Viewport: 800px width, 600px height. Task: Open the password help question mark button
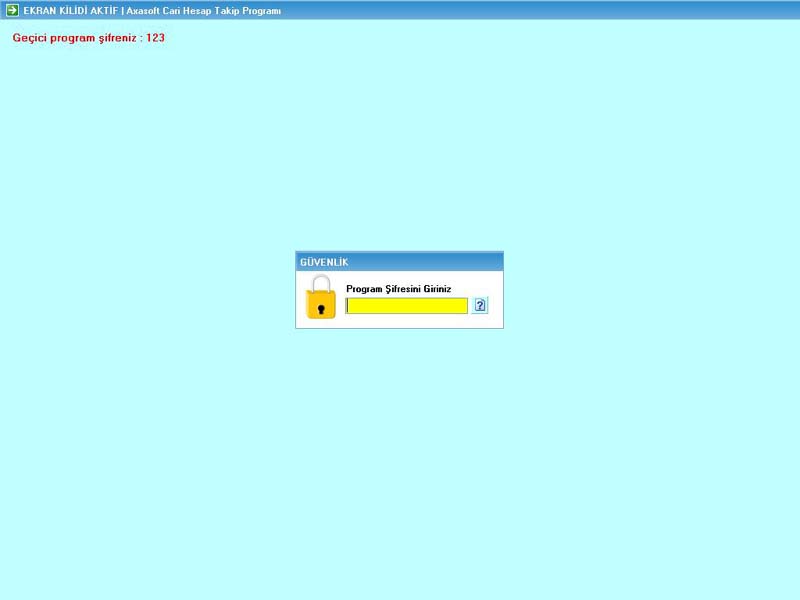[480, 305]
